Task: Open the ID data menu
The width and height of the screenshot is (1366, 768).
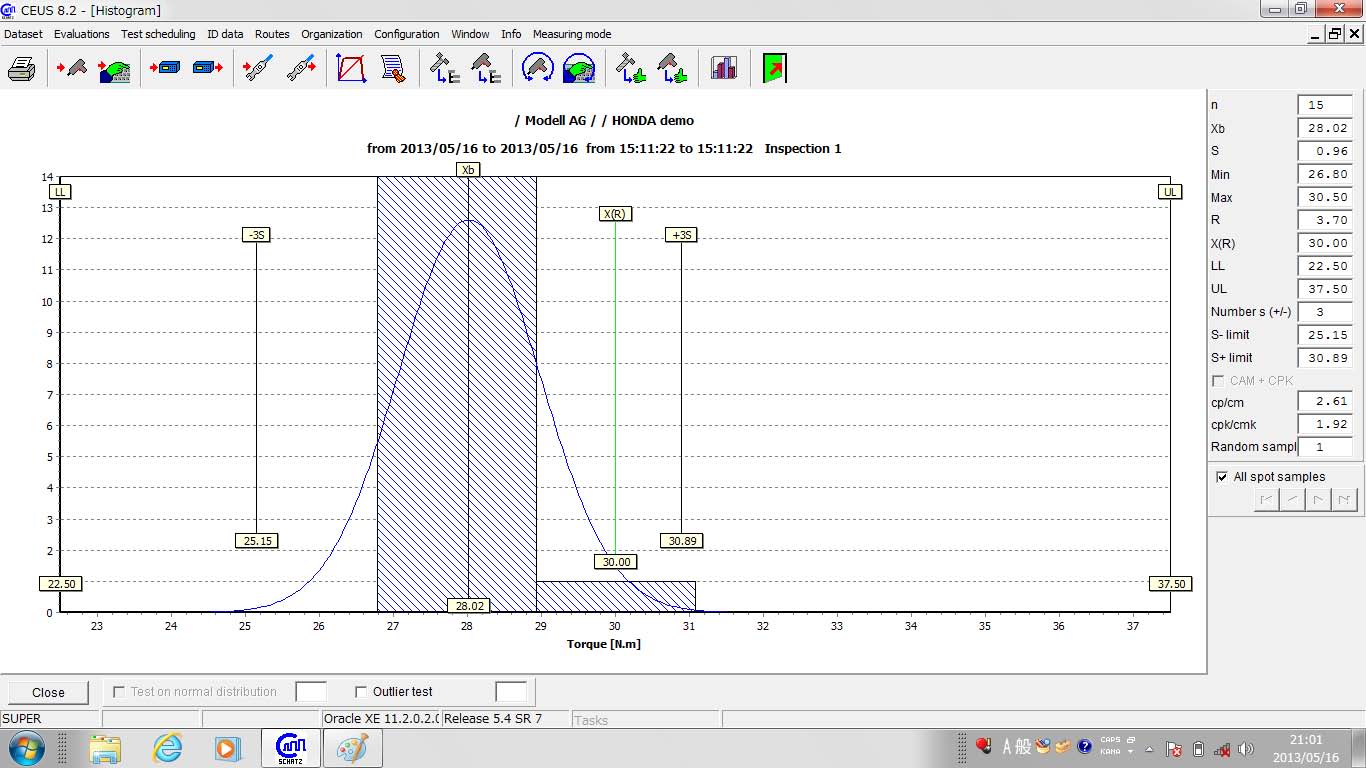Action: 225,34
